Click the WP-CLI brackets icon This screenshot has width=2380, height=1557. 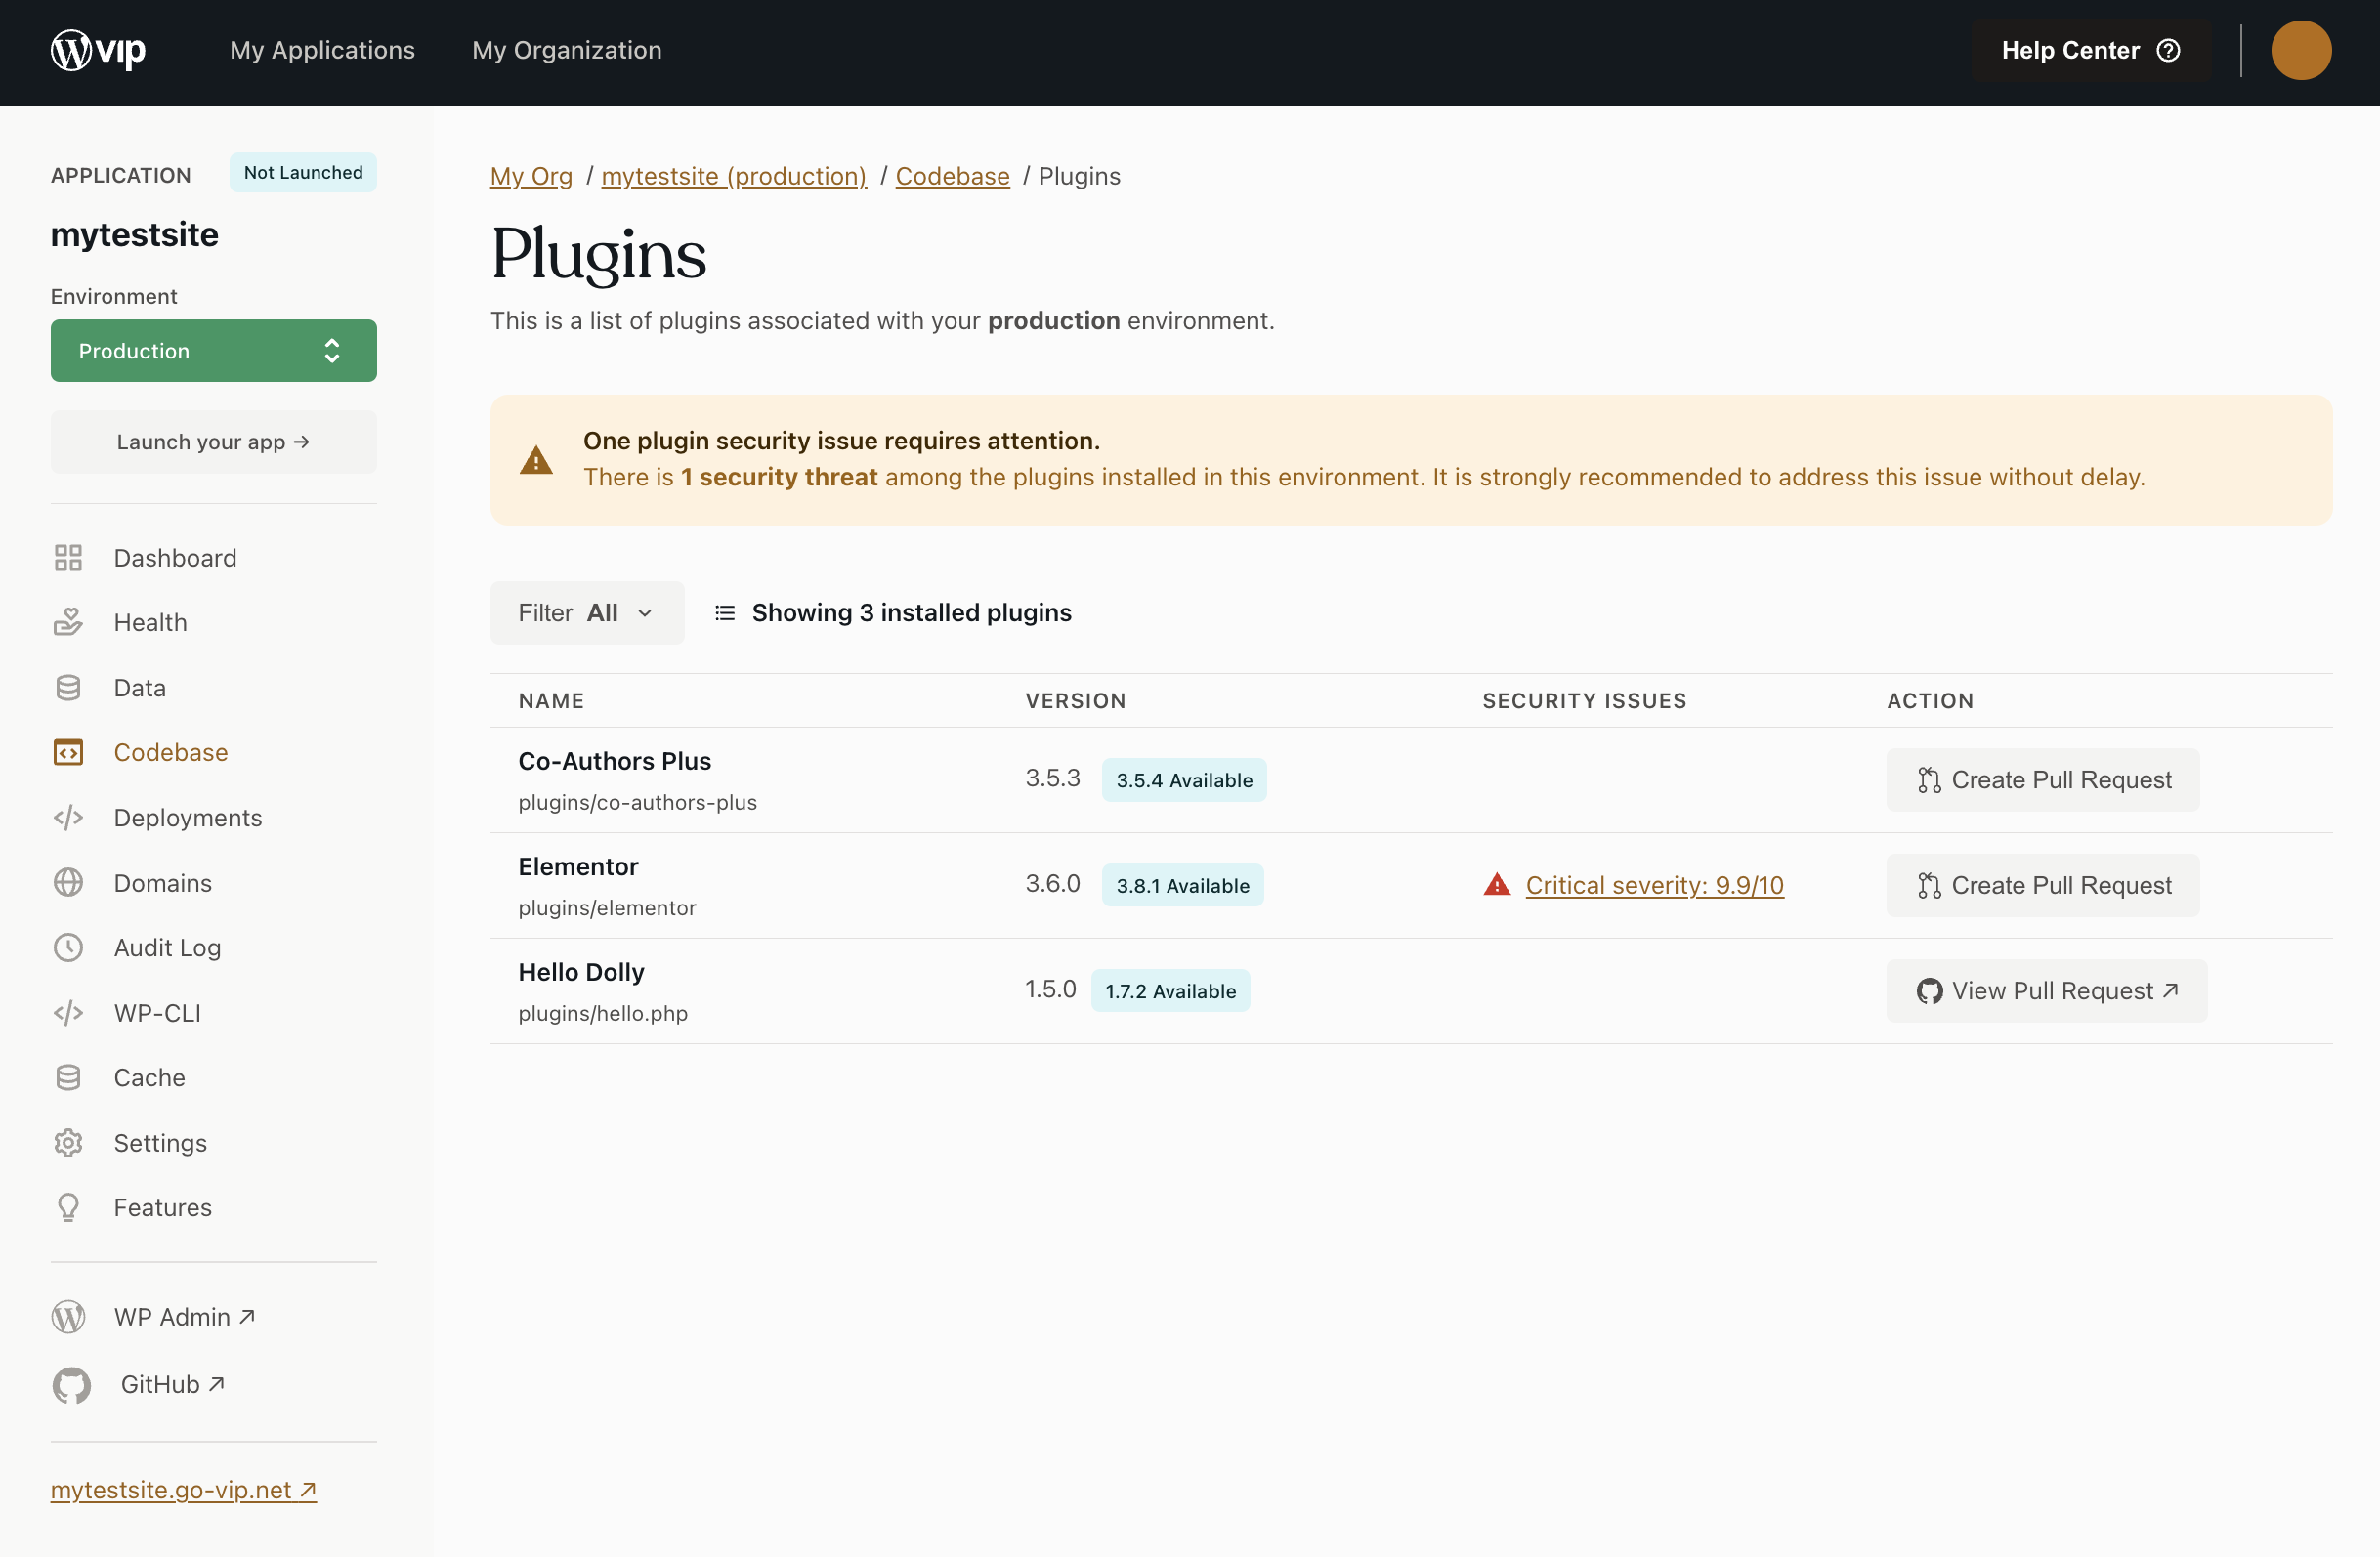(x=68, y=1013)
